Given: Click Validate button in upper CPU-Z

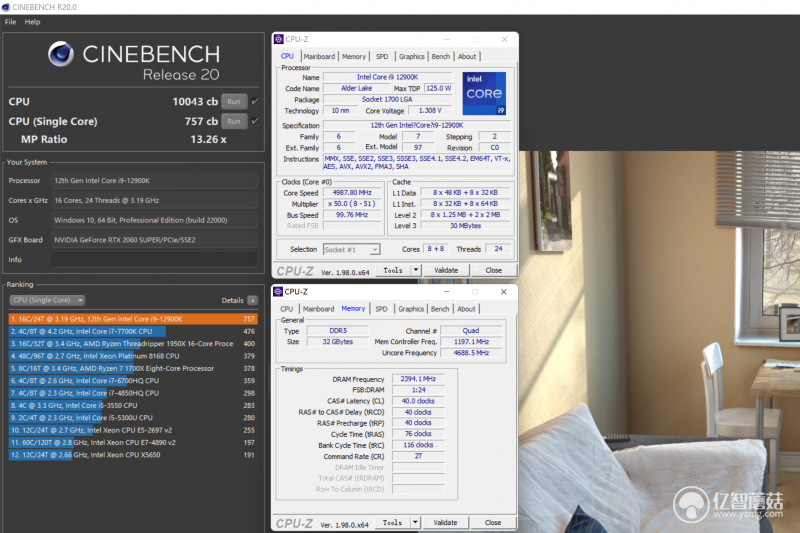Looking at the screenshot, I should (x=446, y=270).
